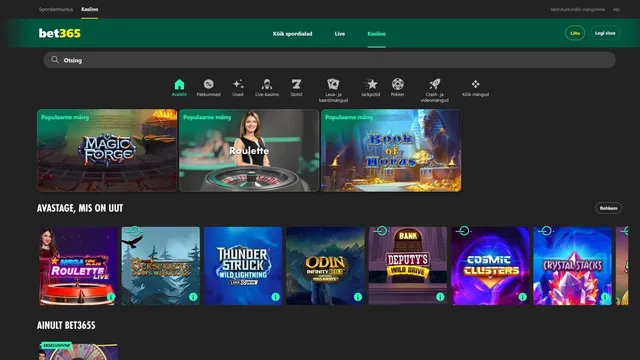Click the bet365 logo
The width and height of the screenshot is (640, 360).
click(60, 33)
